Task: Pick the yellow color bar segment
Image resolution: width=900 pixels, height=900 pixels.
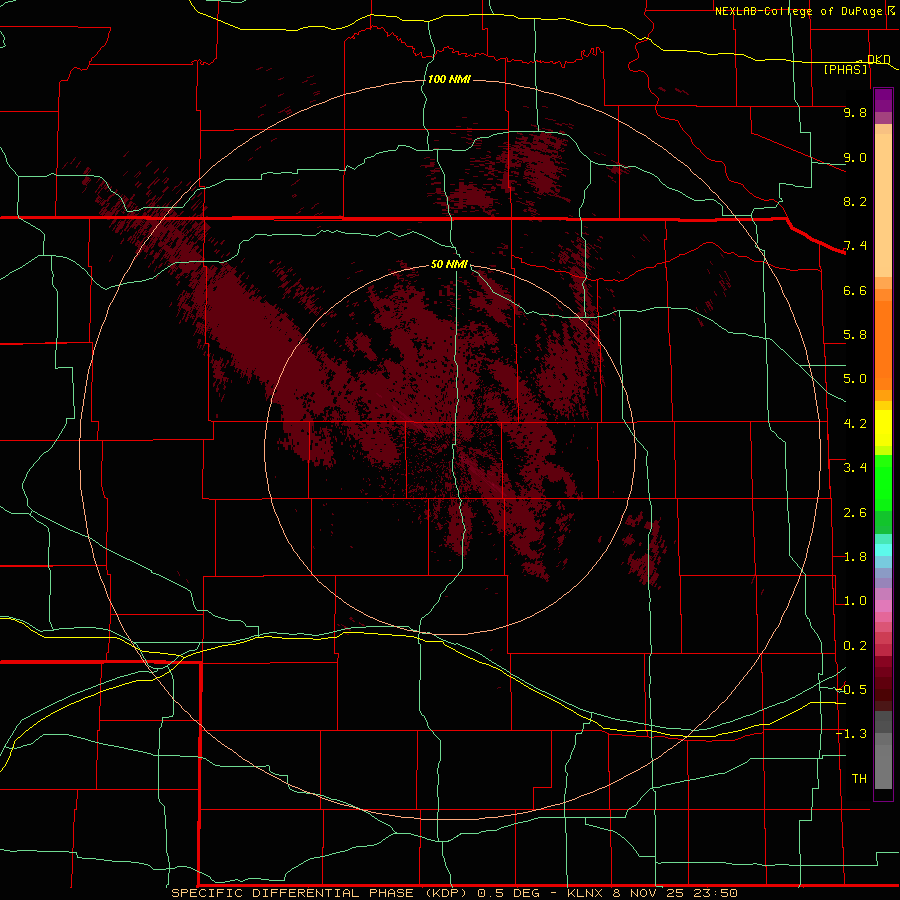Action: [x=883, y=428]
